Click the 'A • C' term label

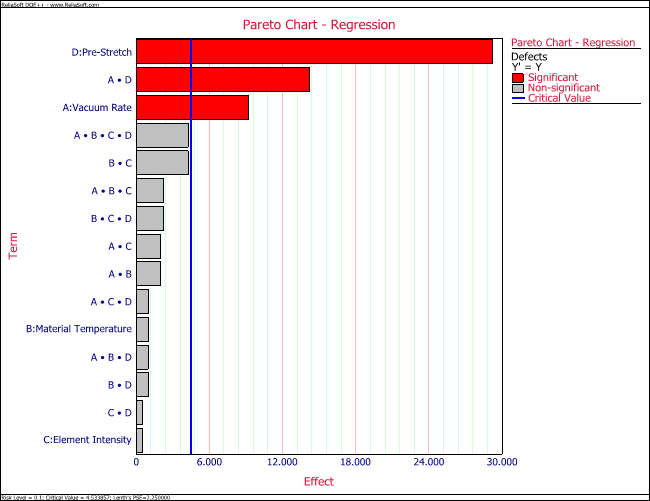120,246
